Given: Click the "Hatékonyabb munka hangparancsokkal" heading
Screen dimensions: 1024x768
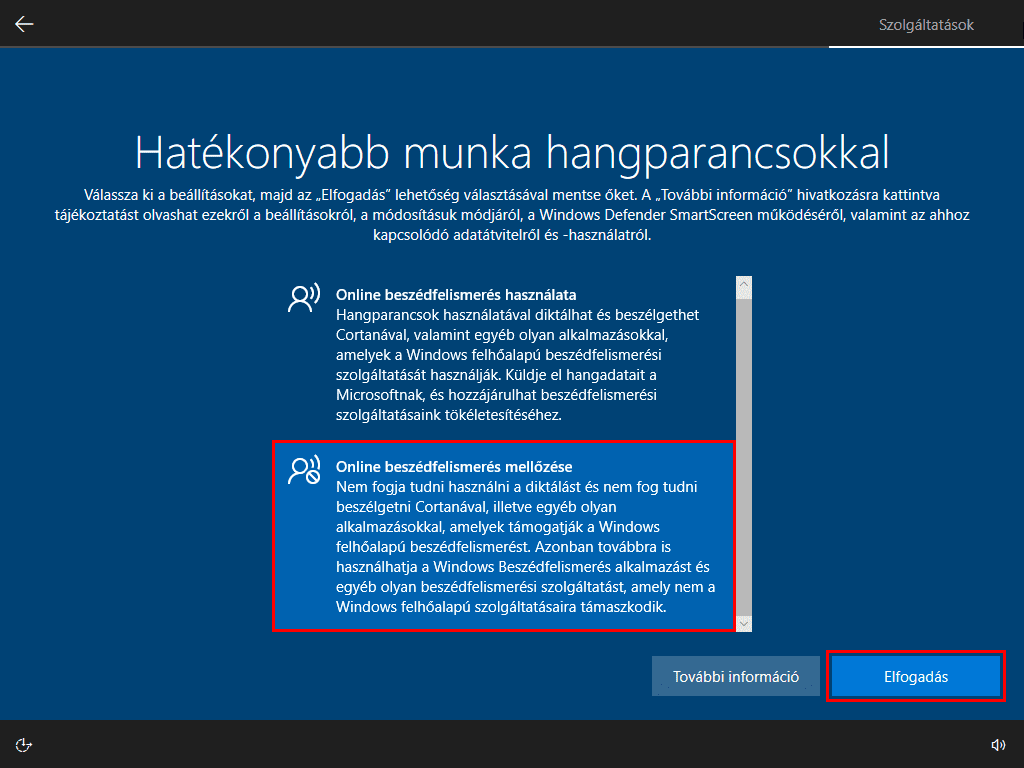Looking at the screenshot, I should [512, 152].
